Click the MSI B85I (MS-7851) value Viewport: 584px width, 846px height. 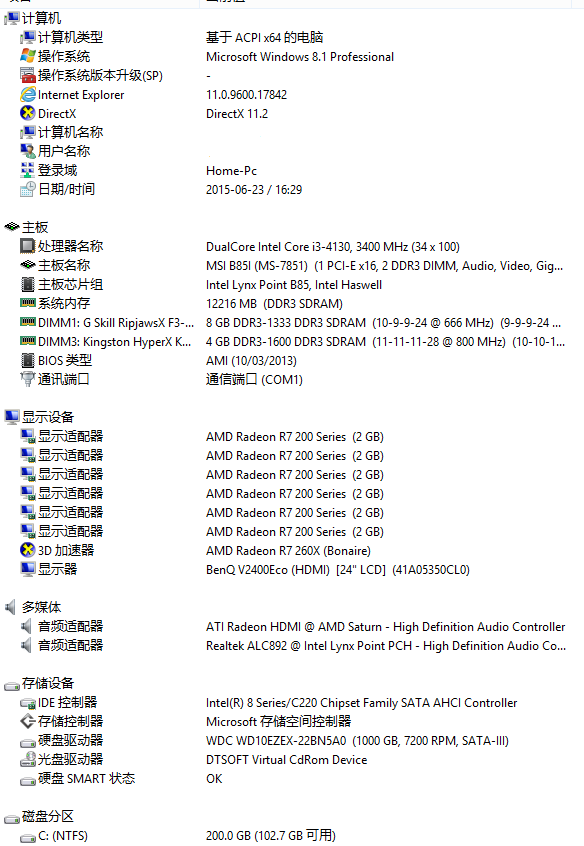(x=384, y=265)
